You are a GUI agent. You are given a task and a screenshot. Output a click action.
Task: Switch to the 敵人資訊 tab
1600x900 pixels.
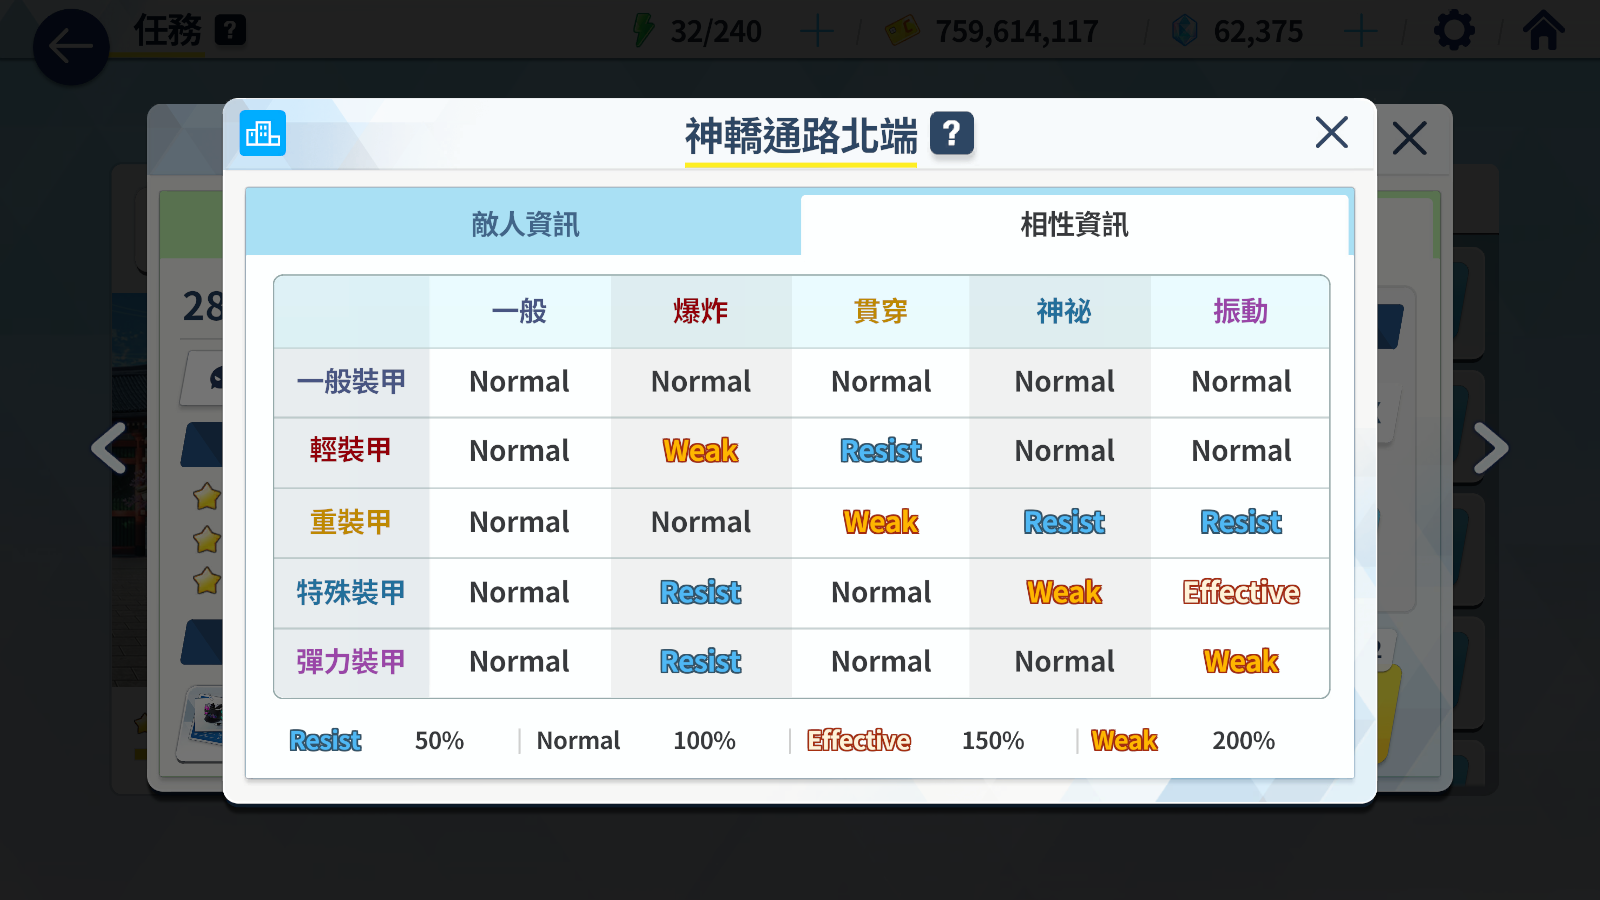click(524, 224)
